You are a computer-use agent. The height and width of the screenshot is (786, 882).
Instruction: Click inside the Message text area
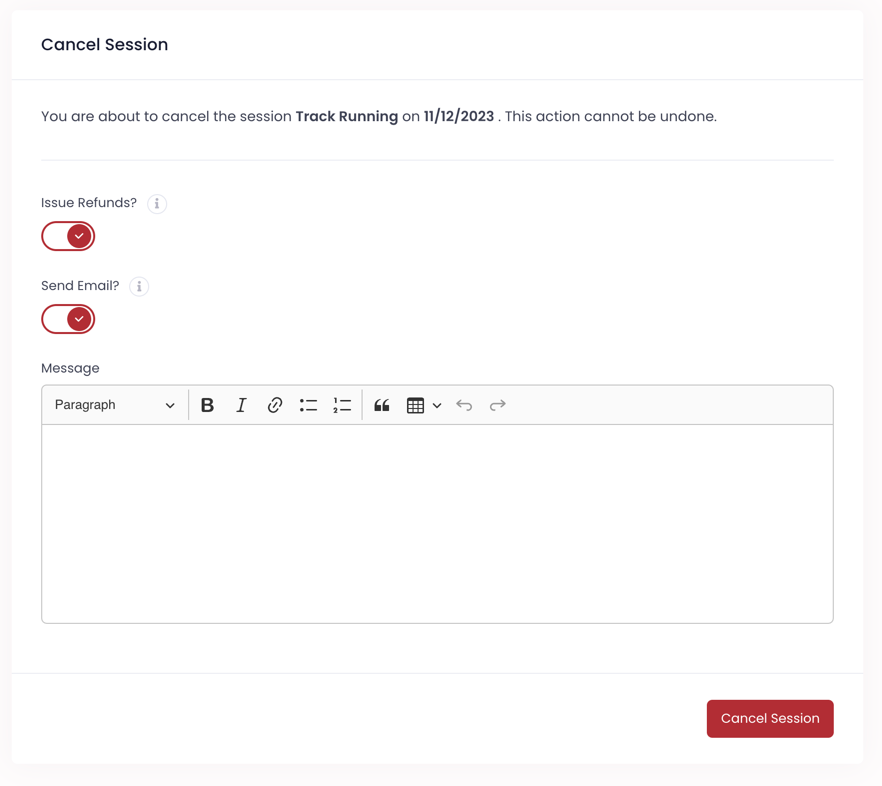(437, 523)
